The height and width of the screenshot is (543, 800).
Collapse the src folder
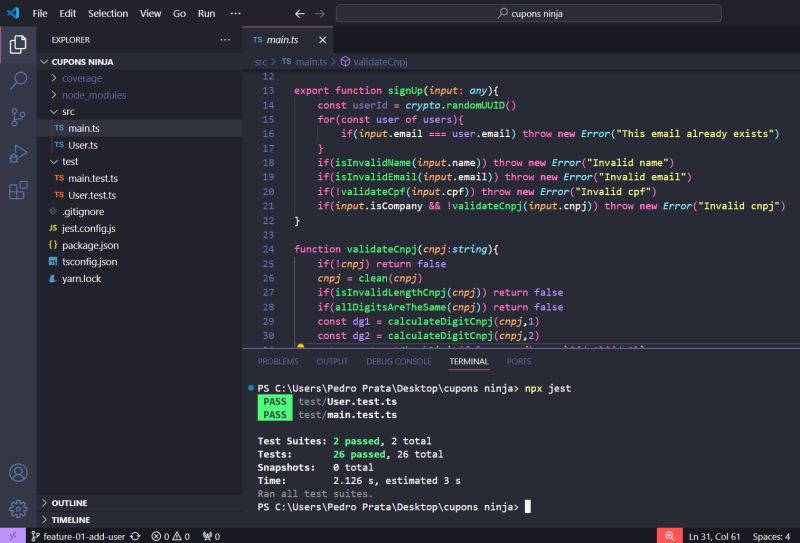68,112
